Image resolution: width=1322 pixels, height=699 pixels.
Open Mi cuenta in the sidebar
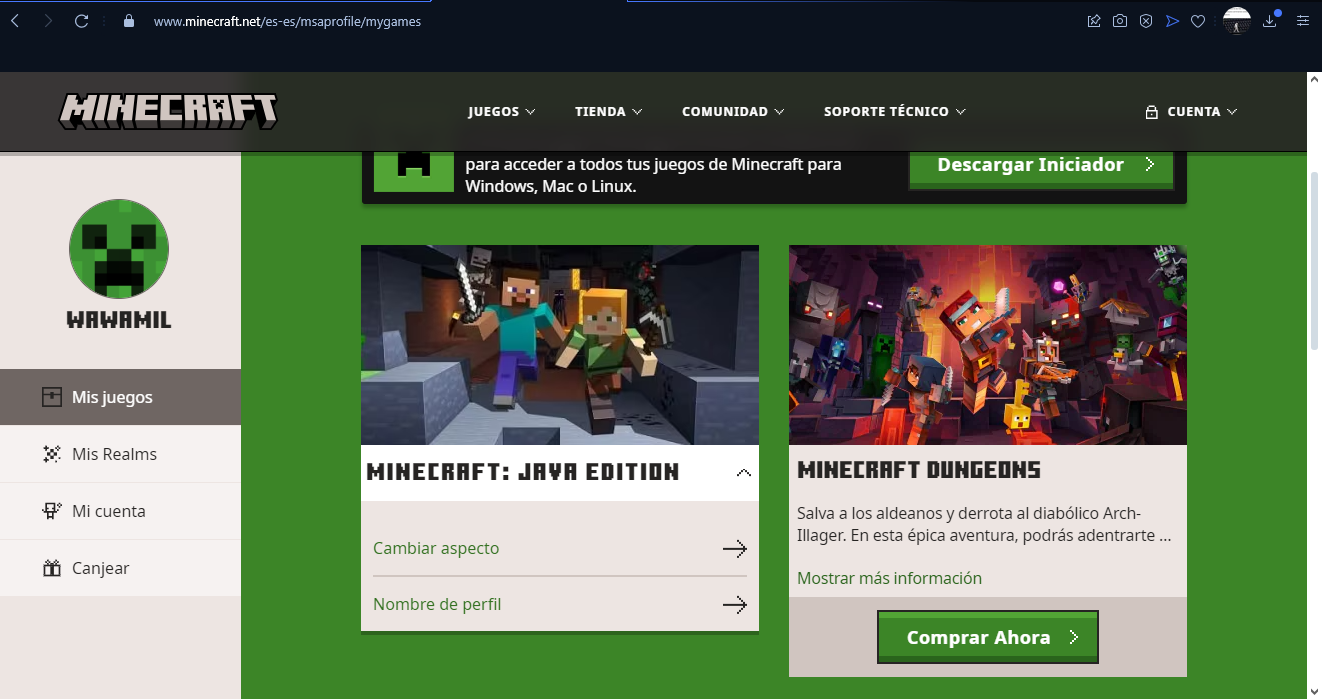[x=120, y=511]
